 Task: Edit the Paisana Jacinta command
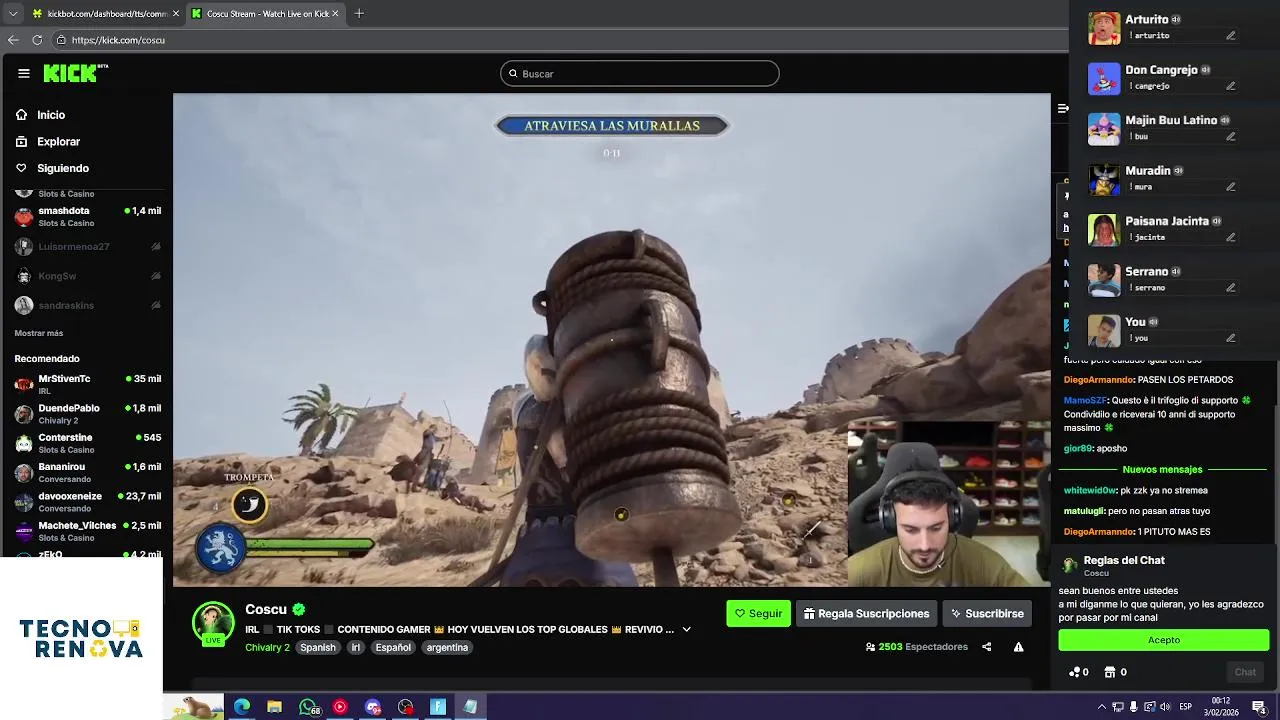(x=1231, y=237)
